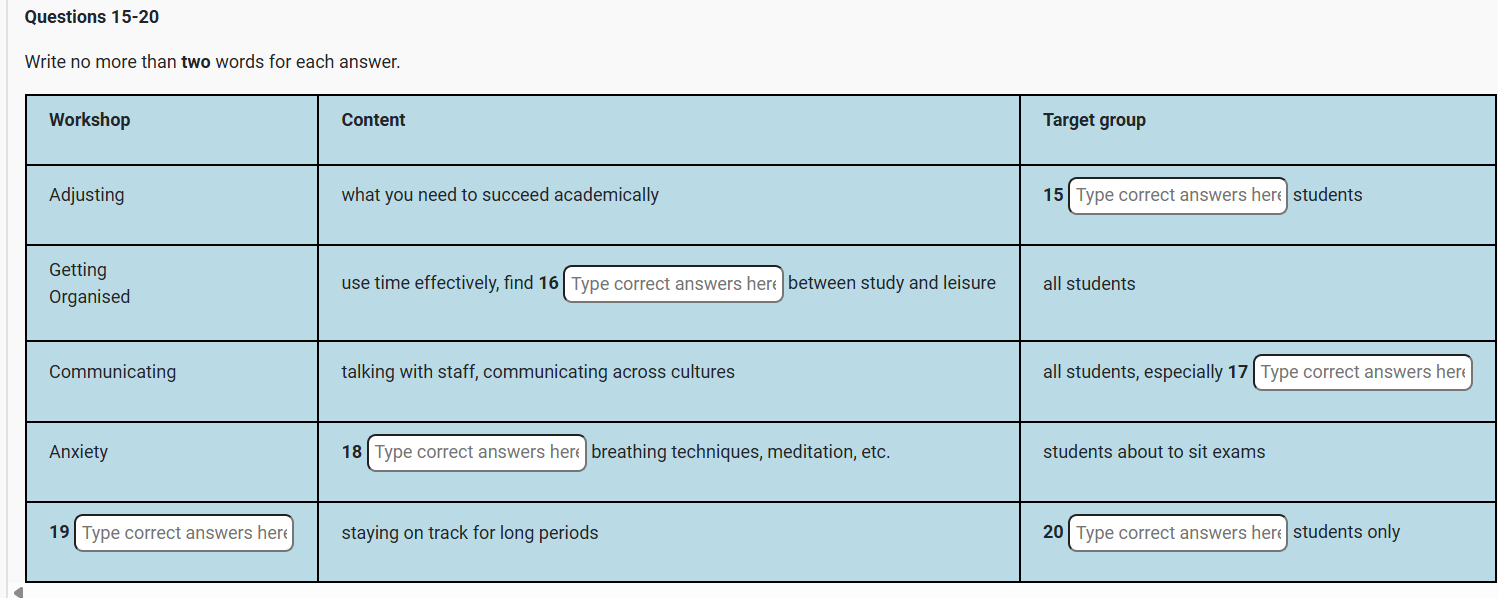1498x598 pixels.
Task: Click the "Questions 15-20" heading
Action: pos(92,17)
